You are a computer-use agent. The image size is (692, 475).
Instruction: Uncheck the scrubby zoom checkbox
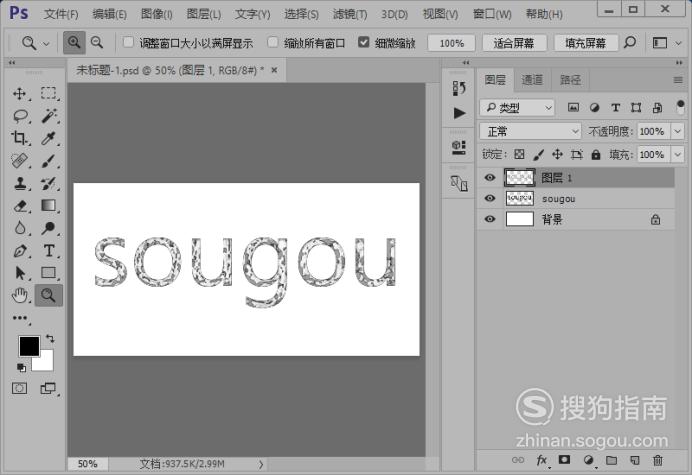point(364,42)
